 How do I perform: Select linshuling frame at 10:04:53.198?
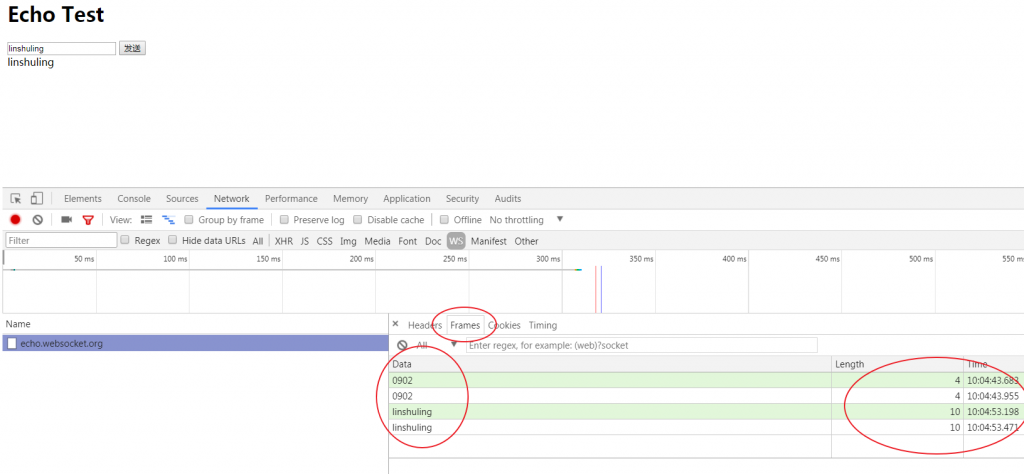click(x=706, y=411)
